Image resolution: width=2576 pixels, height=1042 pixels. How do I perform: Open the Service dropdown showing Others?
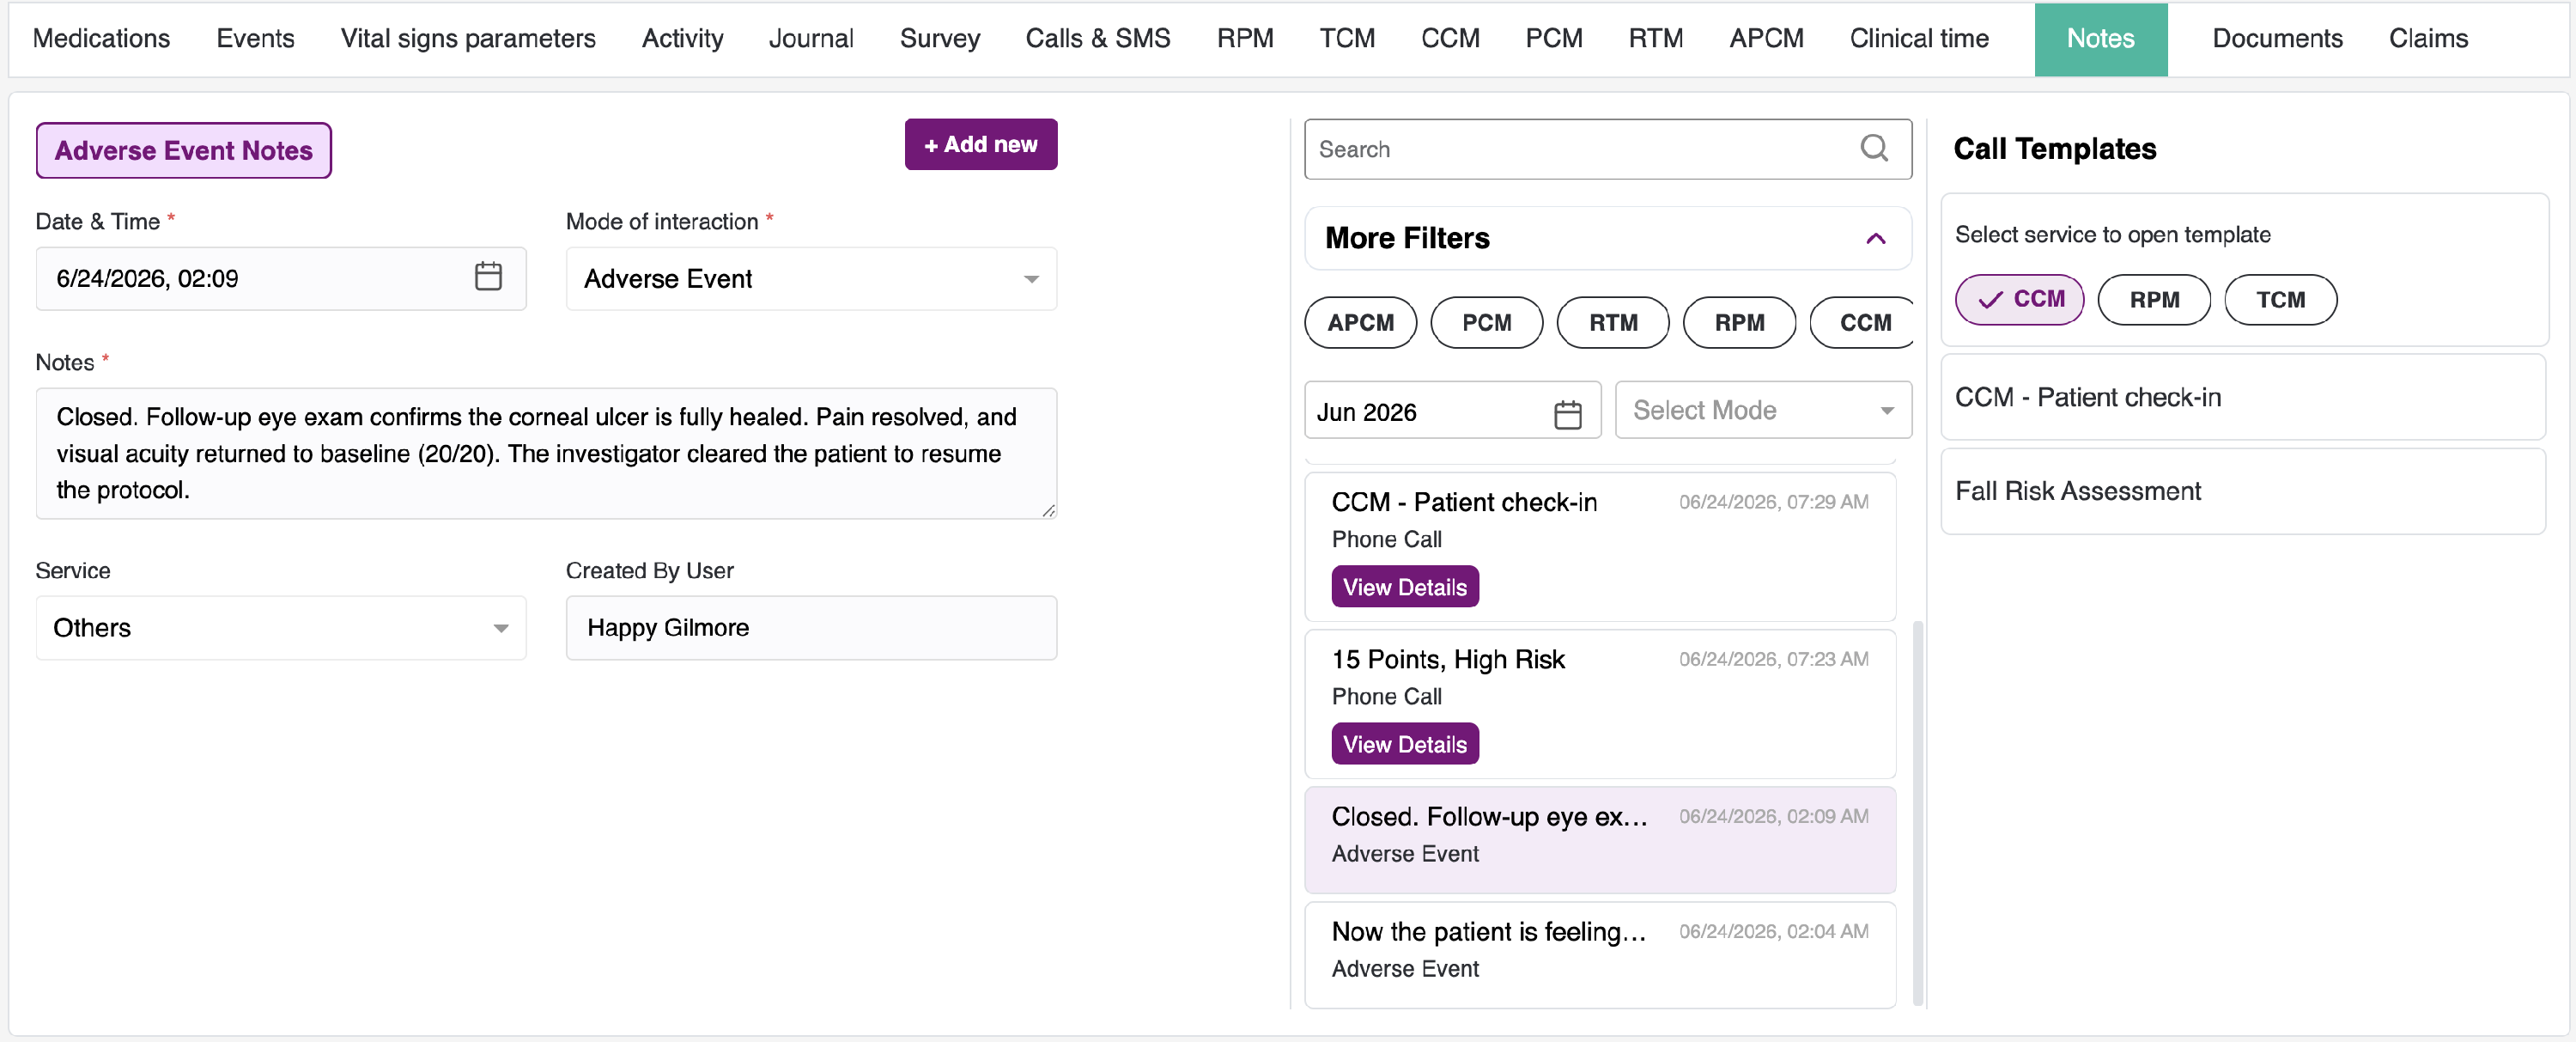click(x=281, y=628)
